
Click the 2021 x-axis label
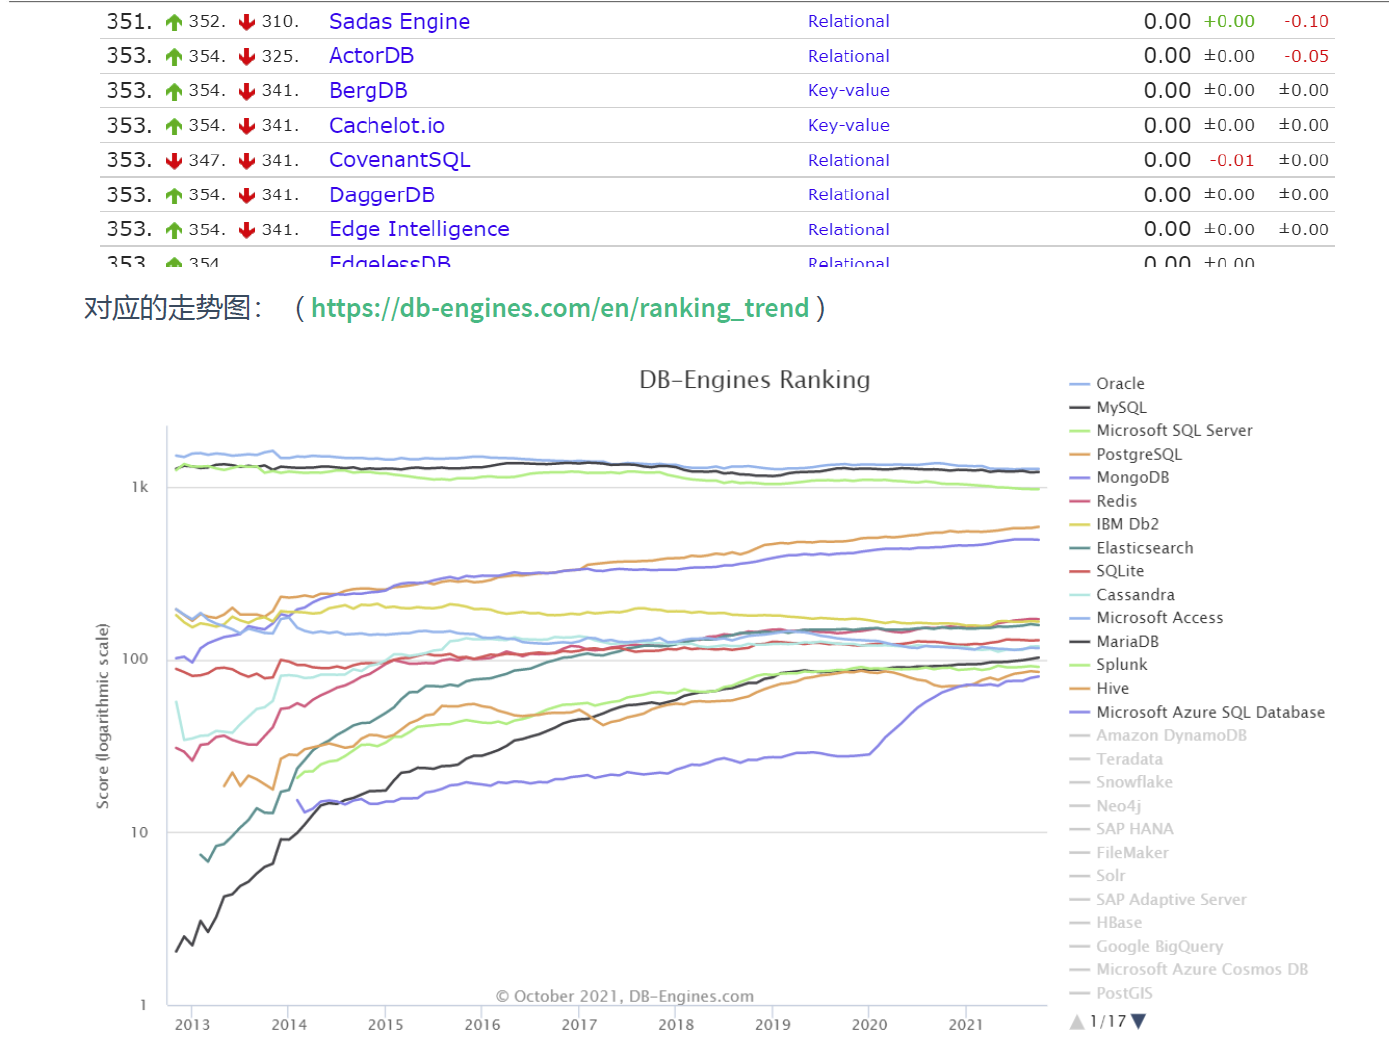[x=966, y=1024]
